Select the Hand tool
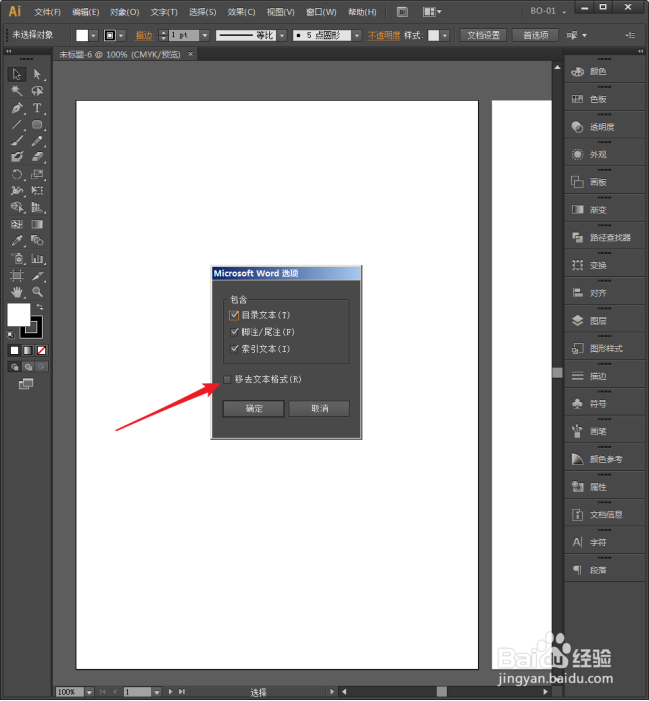The height and width of the screenshot is (701, 649). coord(17,292)
